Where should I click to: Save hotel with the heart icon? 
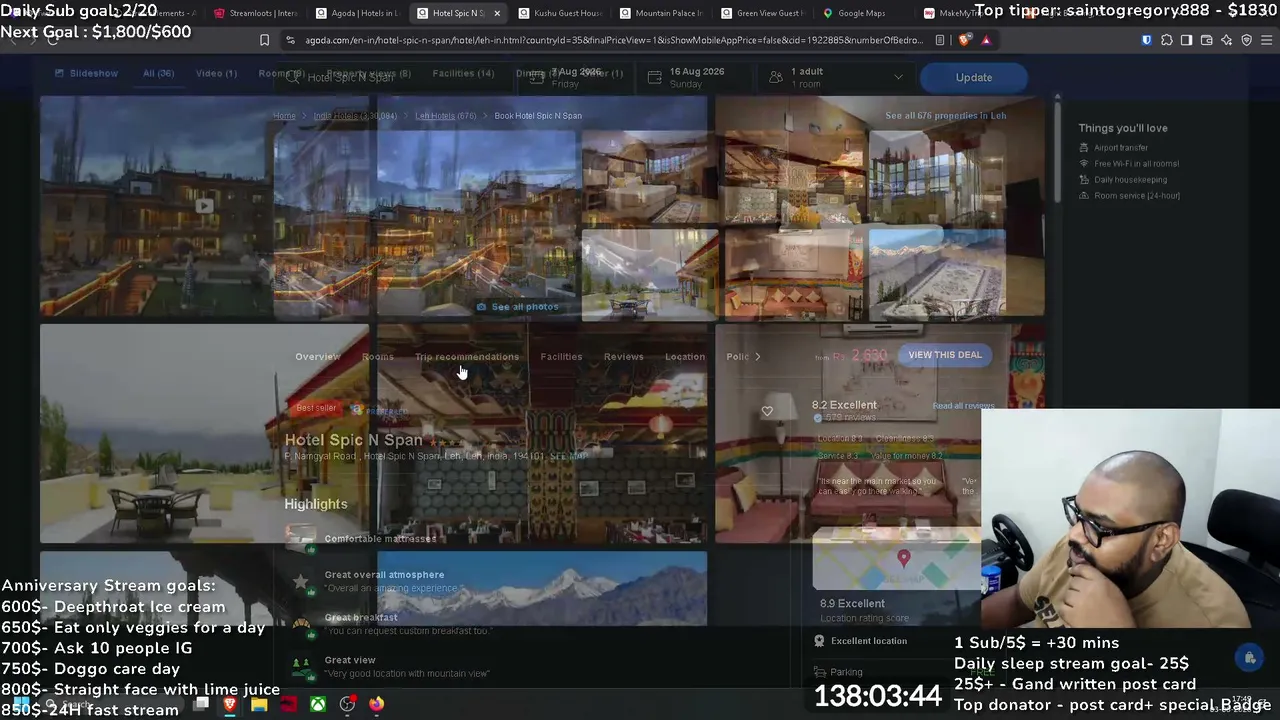pos(767,411)
